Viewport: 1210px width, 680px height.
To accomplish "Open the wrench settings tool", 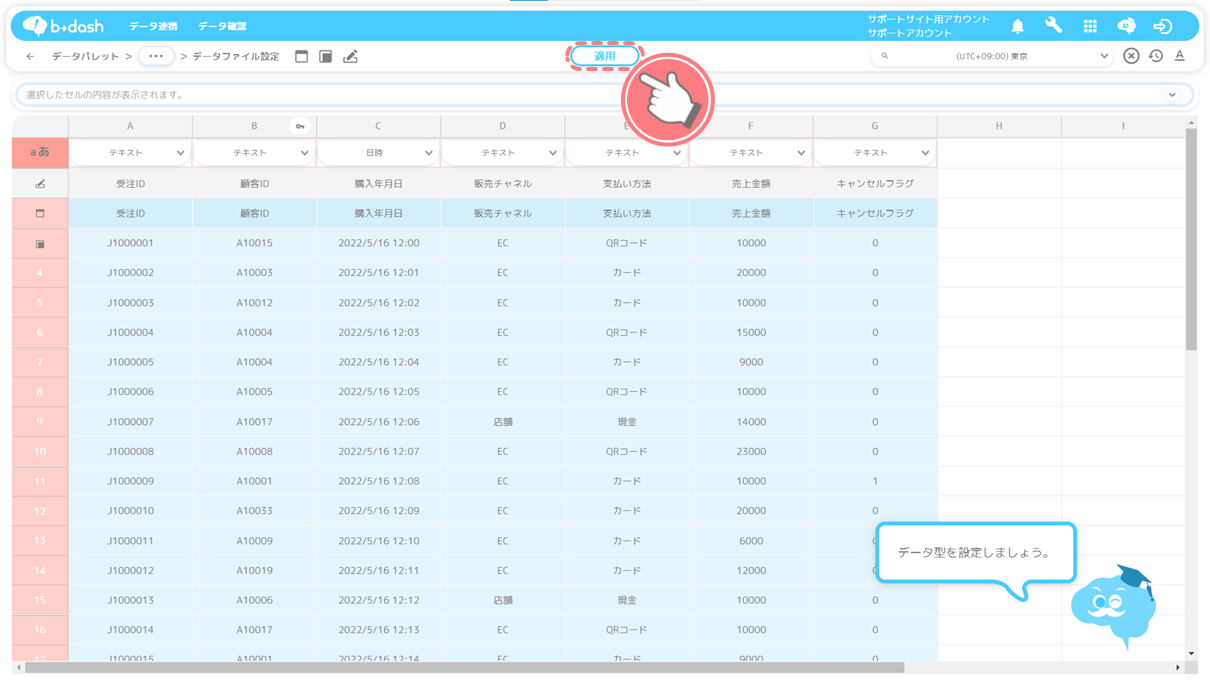I will (1053, 26).
